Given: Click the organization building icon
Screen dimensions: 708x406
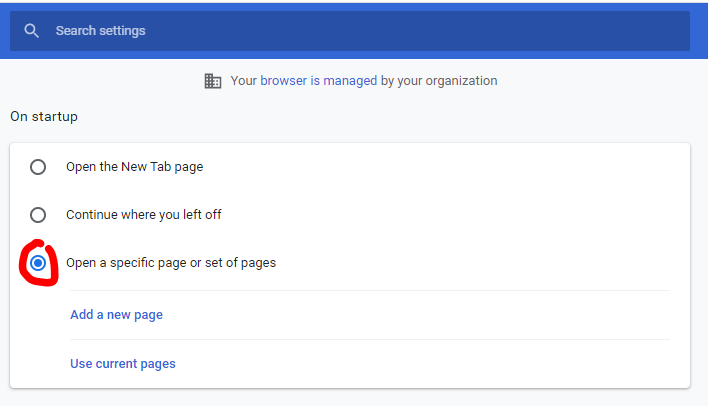Looking at the screenshot, I should (212, 81).
